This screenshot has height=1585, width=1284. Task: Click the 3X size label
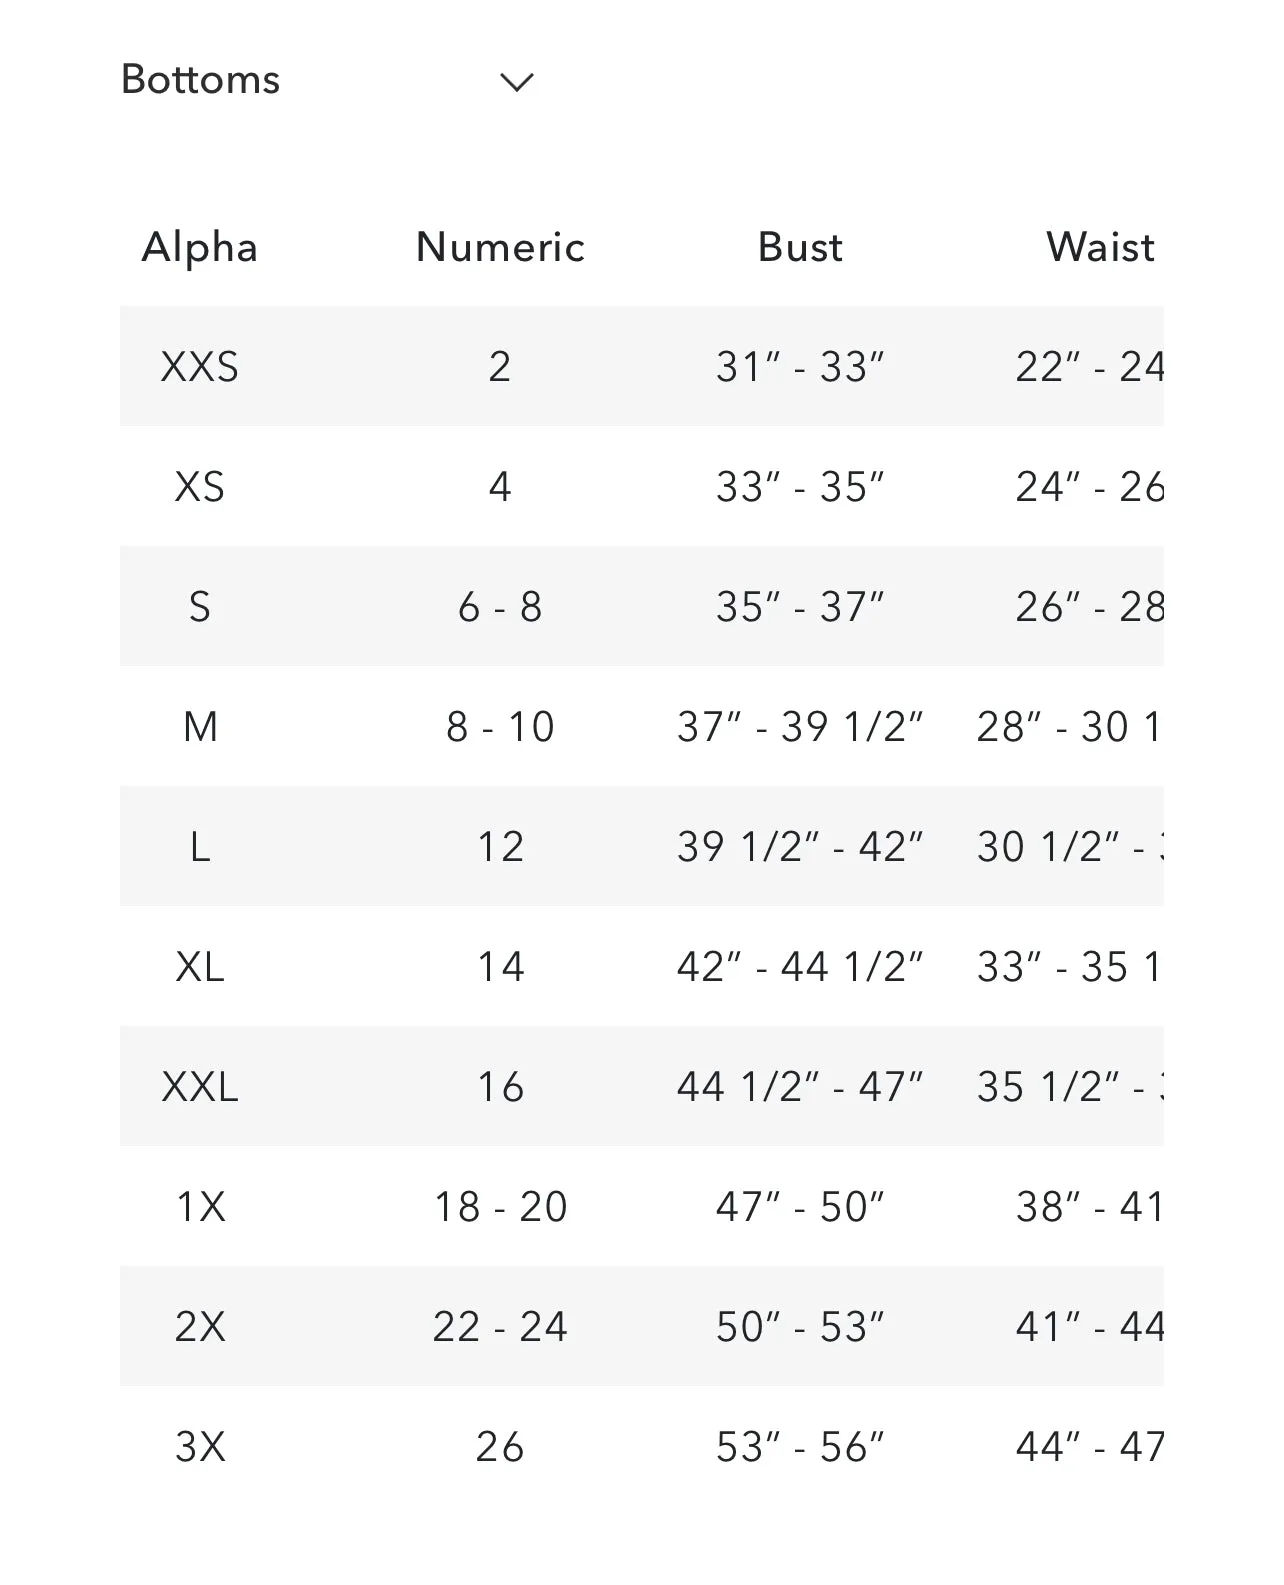point(200,1447)
